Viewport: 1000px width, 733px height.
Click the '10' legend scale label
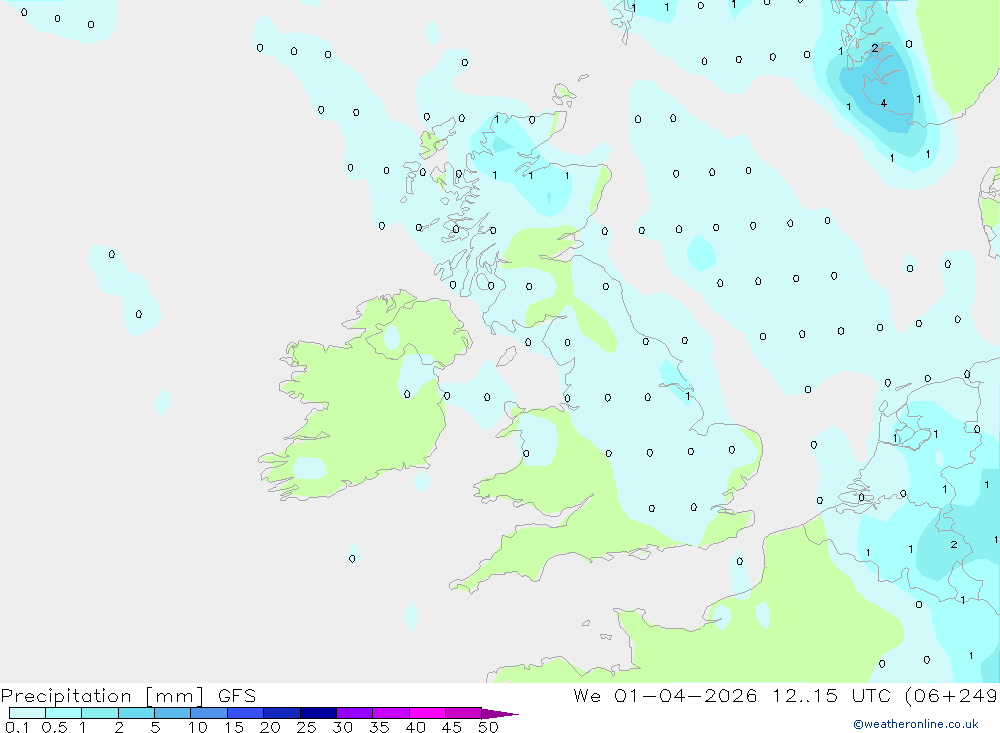(x=197, y=727)
